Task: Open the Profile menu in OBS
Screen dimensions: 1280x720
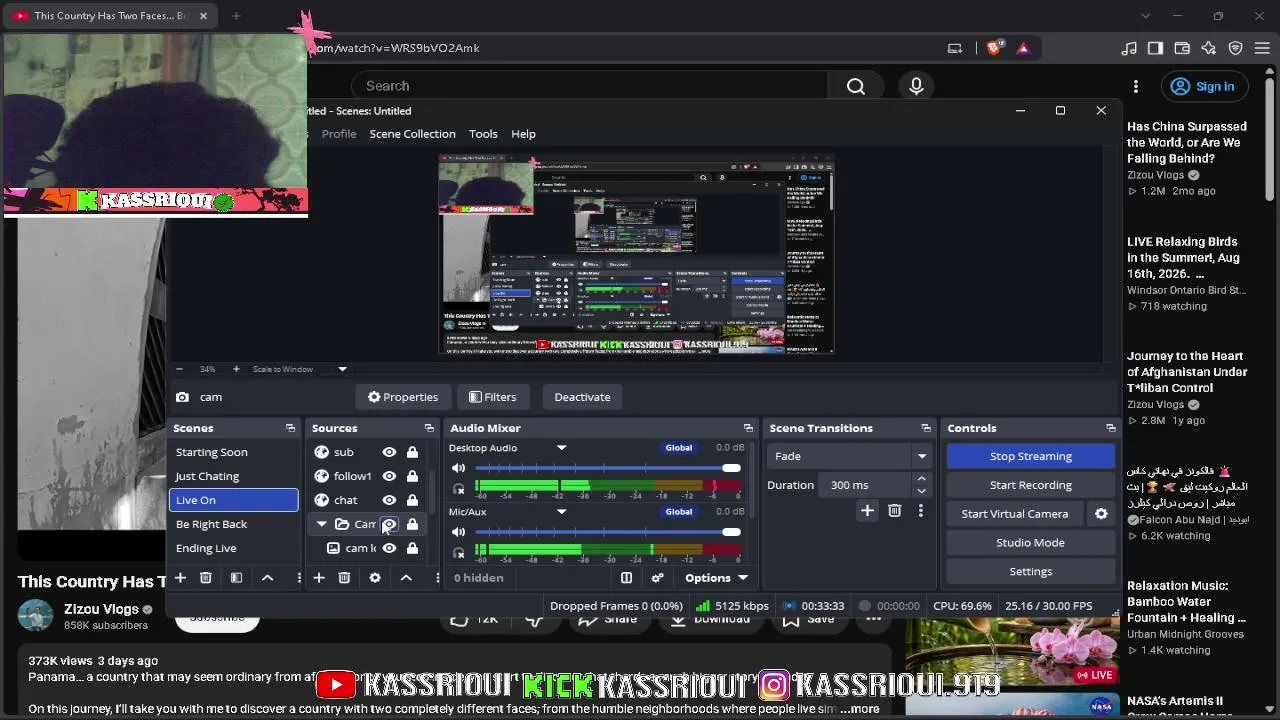Action: point(339,134)
